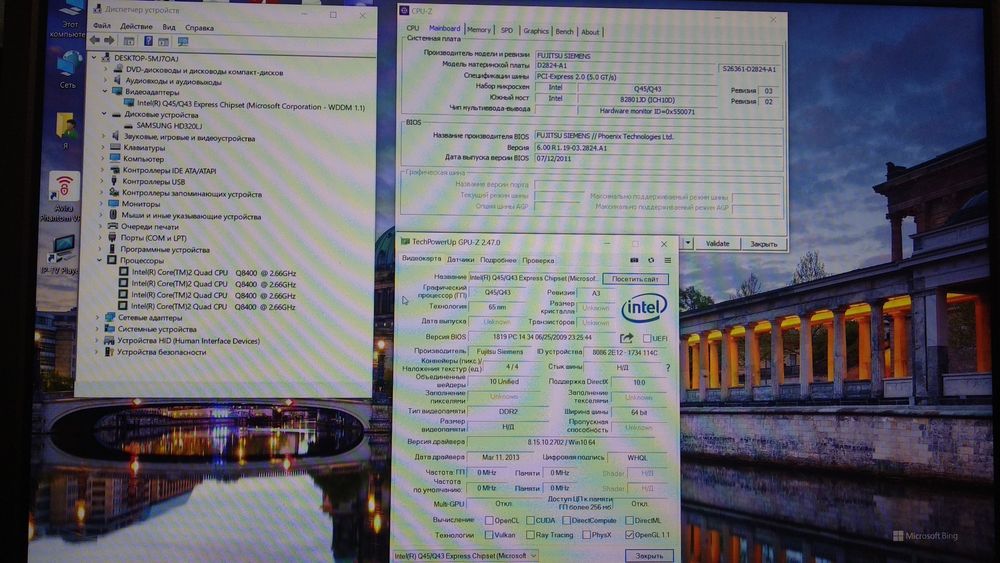Click the GPU-Z bus interface question mark

point(668,368)
